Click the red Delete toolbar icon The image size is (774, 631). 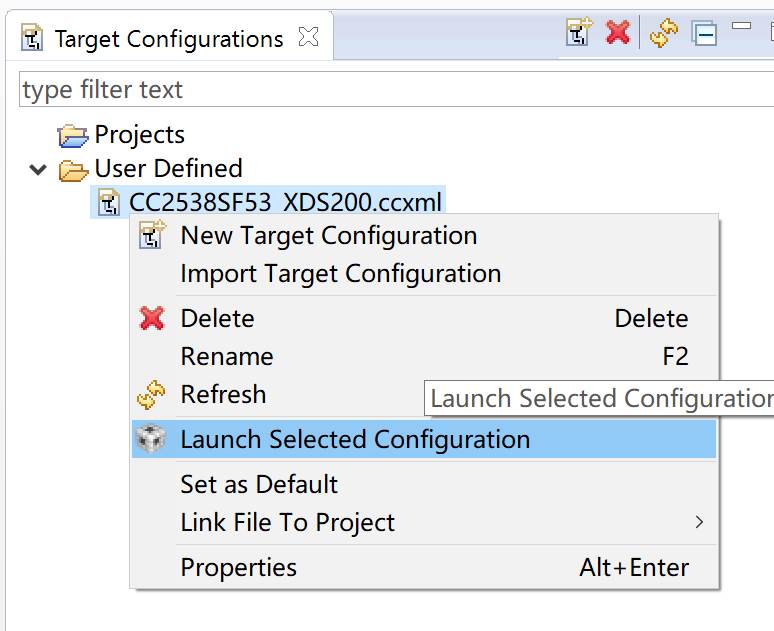[x=618, y=33]
